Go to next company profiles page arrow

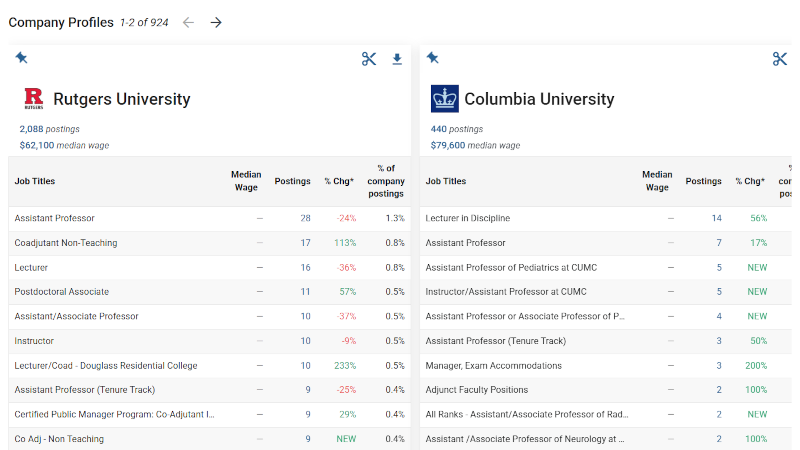click(216, 22)
